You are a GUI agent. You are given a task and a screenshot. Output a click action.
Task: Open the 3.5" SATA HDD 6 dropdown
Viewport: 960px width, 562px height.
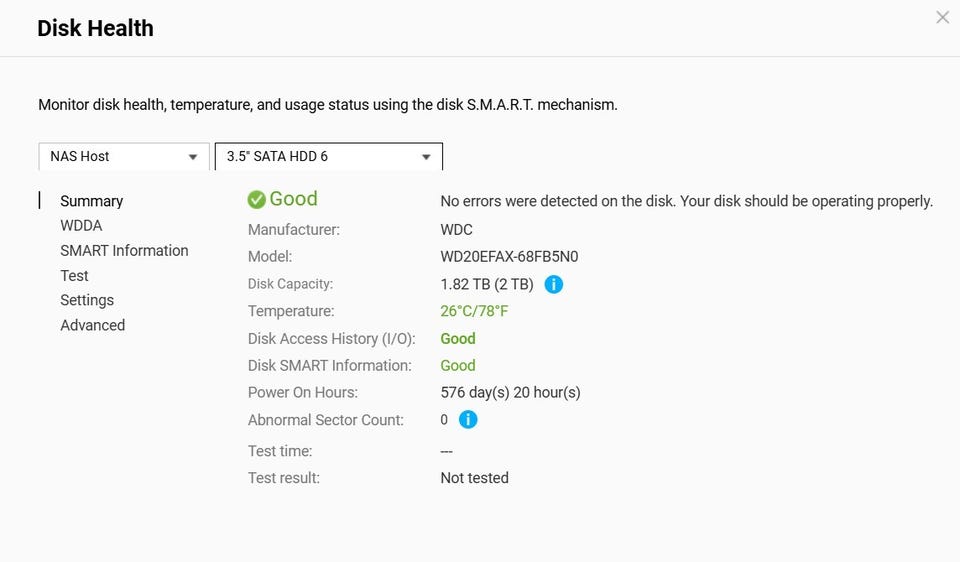(329, 157)
